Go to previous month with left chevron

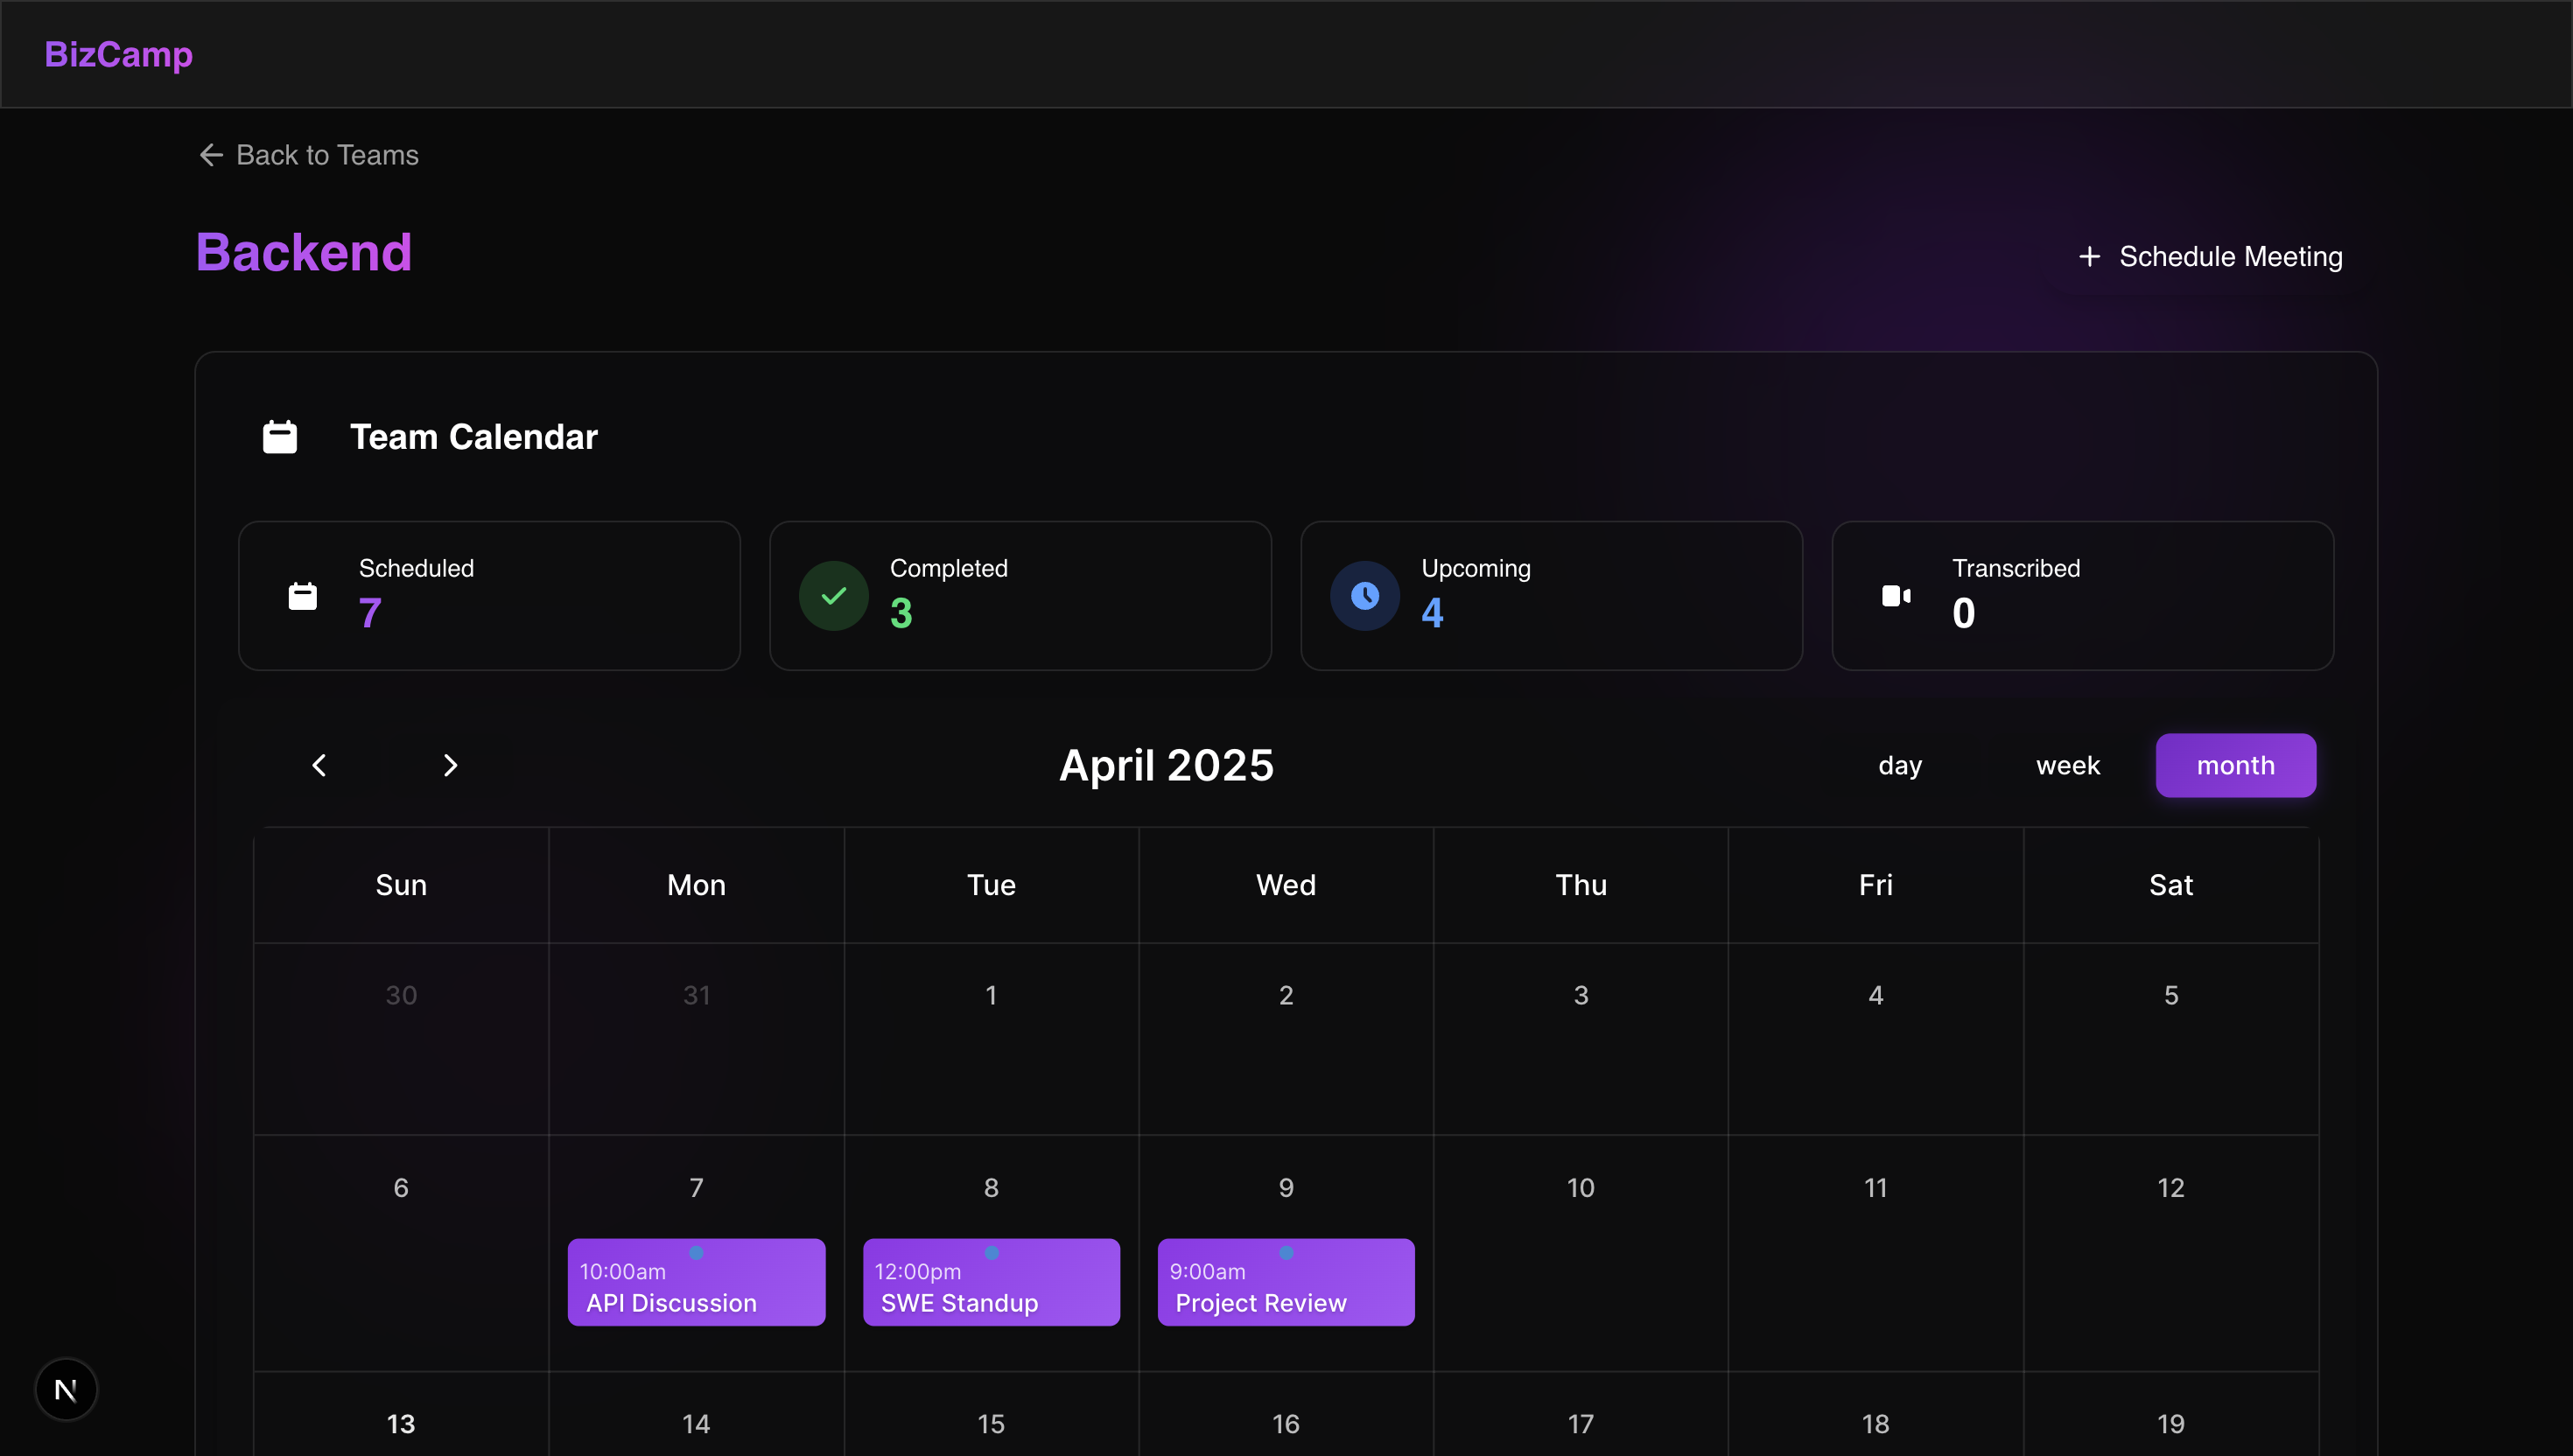pos(319,765)
